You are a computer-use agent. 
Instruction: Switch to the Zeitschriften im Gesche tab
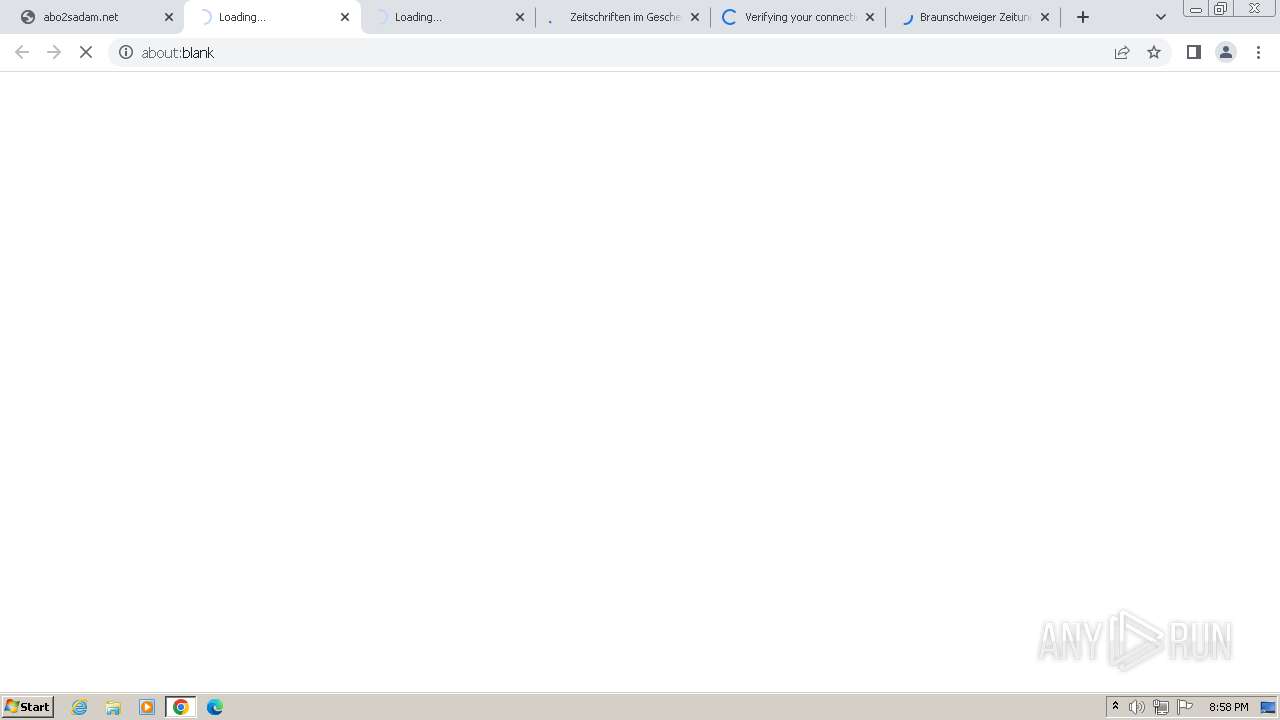tap(622, 17)
